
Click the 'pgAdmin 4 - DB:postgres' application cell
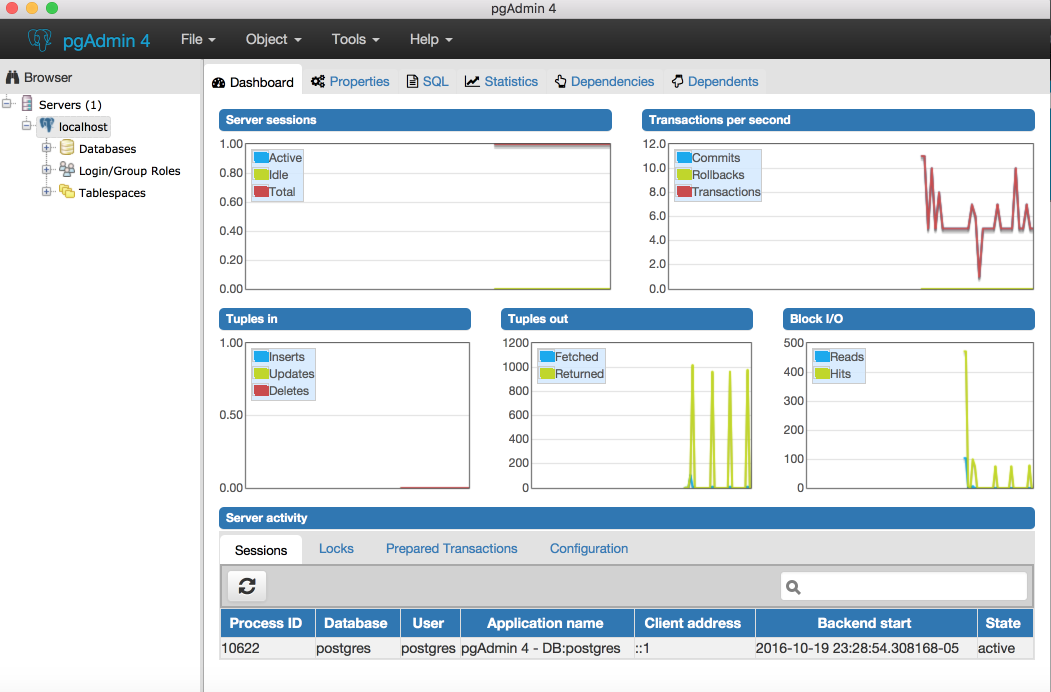[547, 648]
